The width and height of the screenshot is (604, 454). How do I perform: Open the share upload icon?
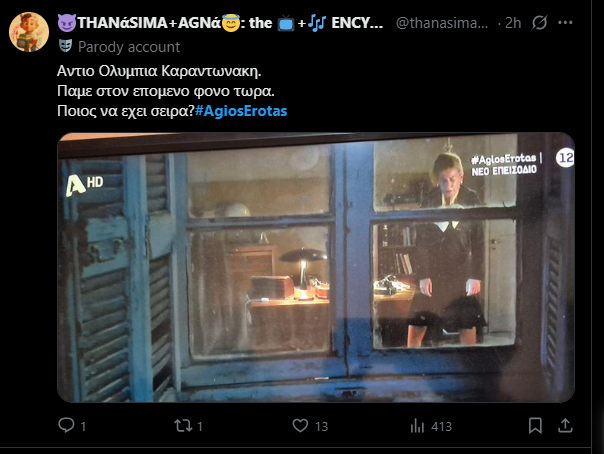(565, 426)
